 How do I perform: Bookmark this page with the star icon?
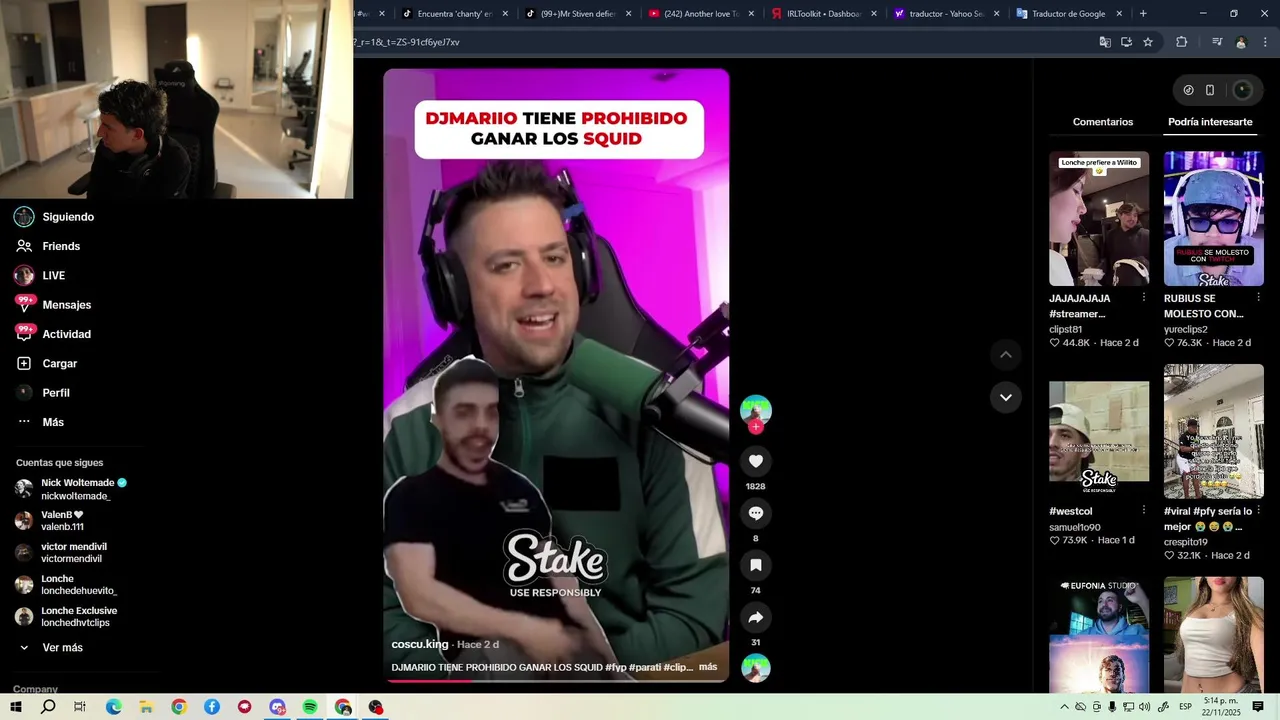pos(1148,42)
